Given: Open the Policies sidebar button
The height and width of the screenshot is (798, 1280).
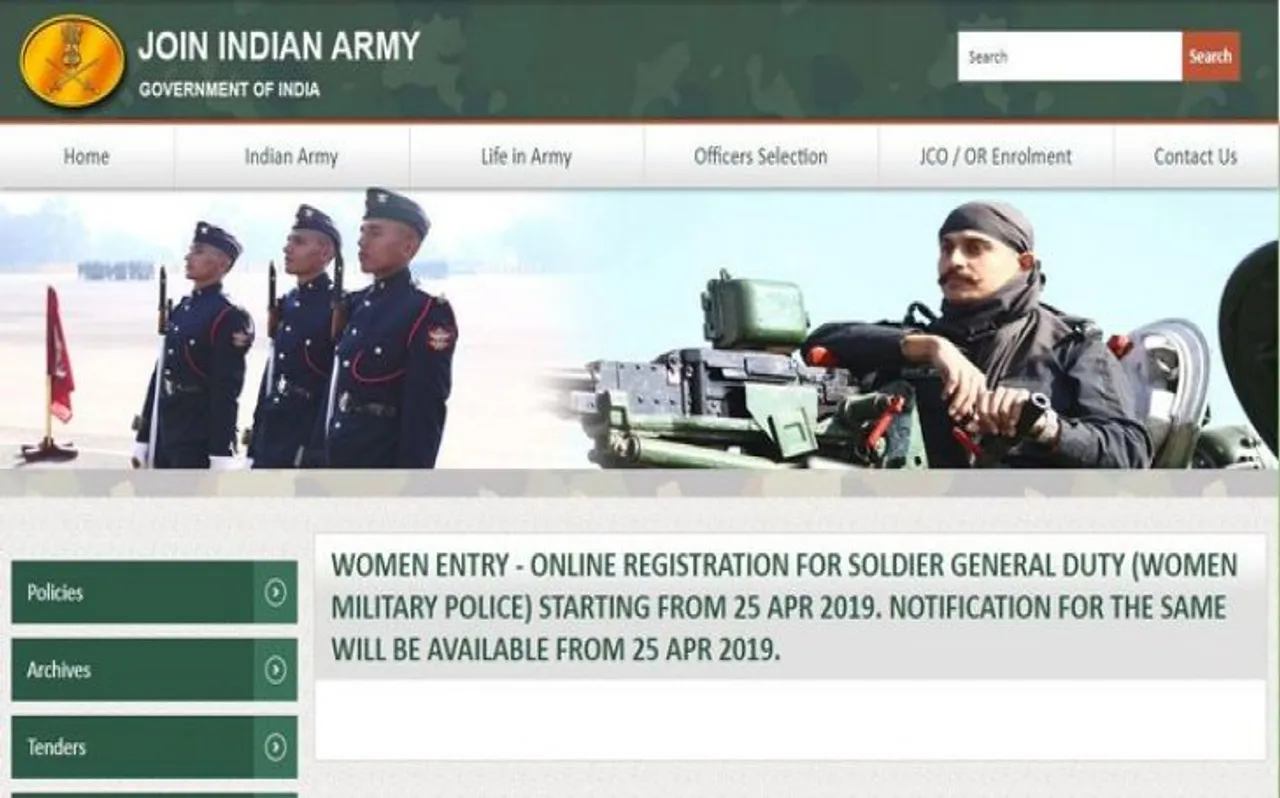Looking at the screenshot, I should (x=154, y=592).
